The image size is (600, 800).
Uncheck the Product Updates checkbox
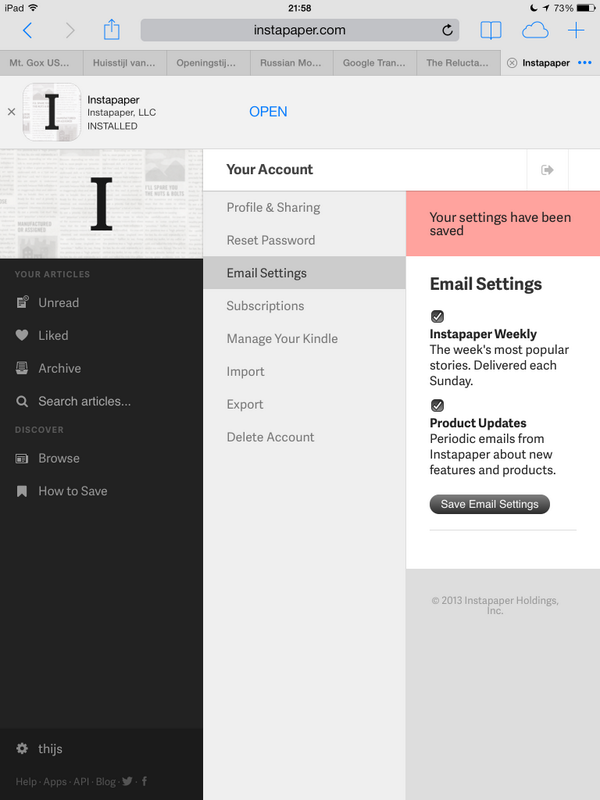coord(437,406)
